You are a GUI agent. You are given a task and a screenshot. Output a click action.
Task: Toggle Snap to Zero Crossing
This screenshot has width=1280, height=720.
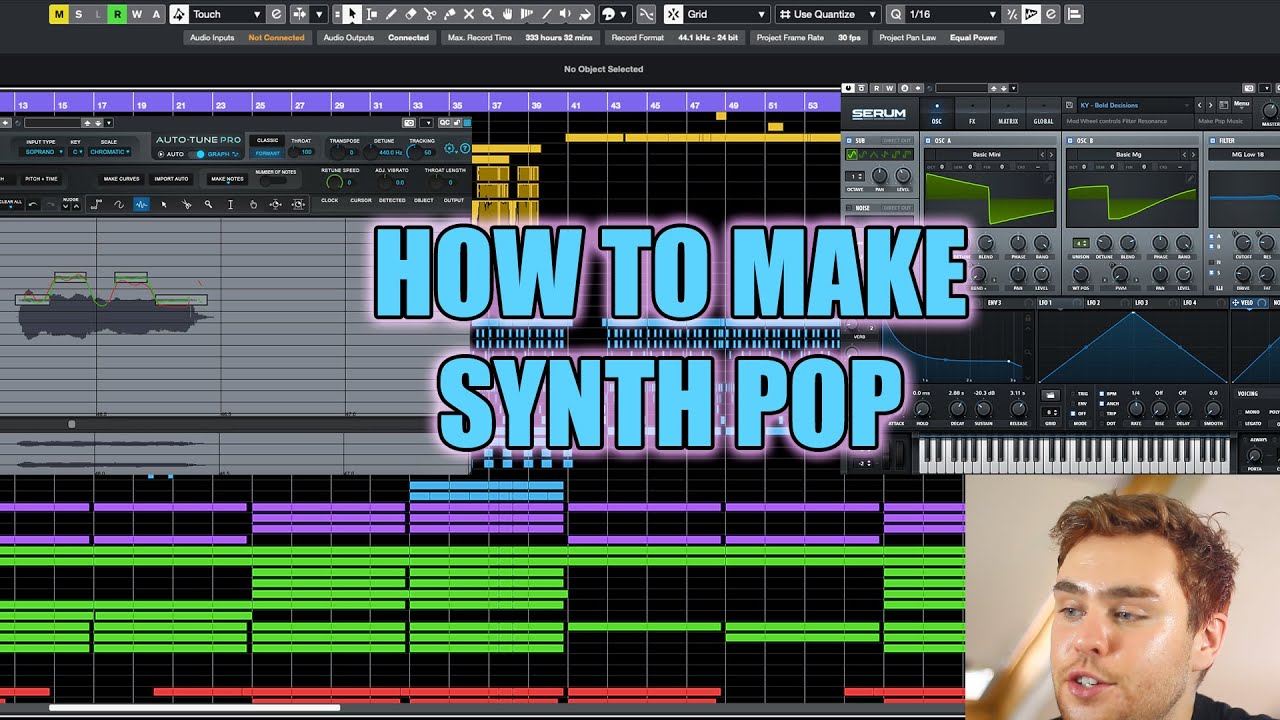[646, 14]
